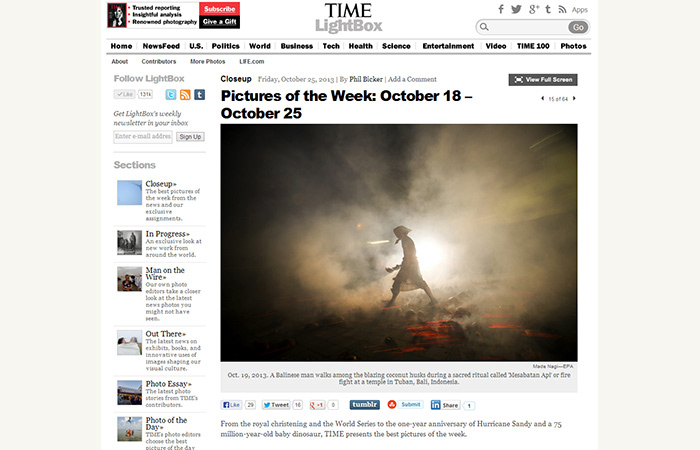
Task: Open the Google Plus icon in the header
Action: click(533, 9)
